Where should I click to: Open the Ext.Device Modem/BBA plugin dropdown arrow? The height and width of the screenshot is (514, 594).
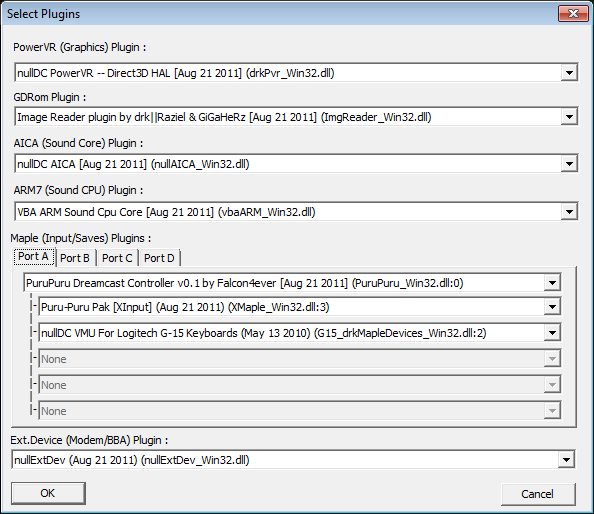(566, 460)
